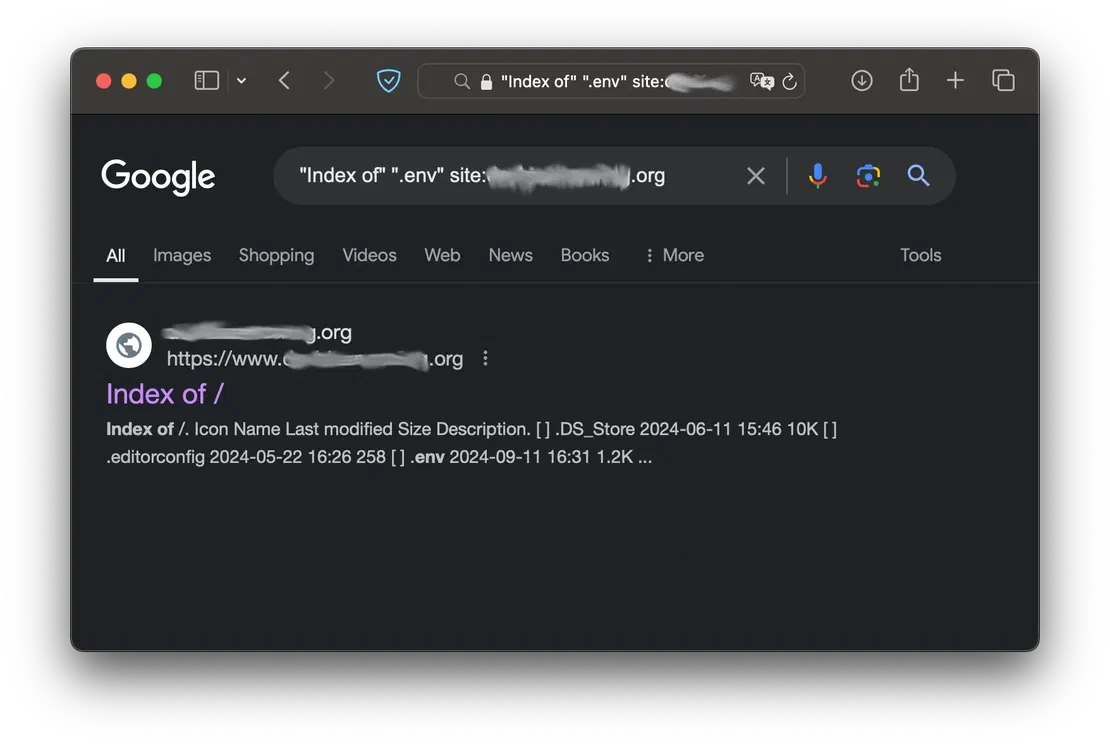Switch to Web results
This screenshot has width=1110, height=745.
coord(442,255)
